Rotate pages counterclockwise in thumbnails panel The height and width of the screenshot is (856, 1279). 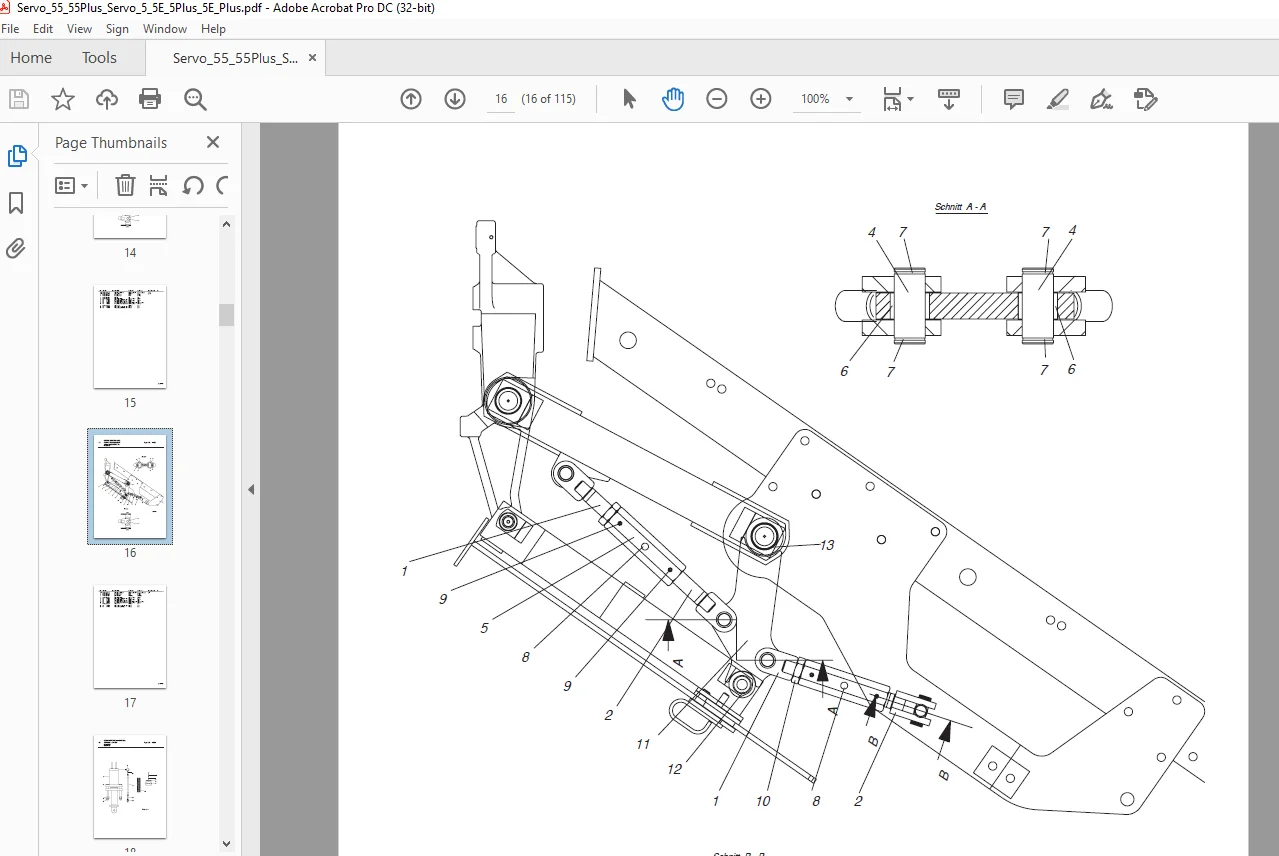(193, 185)
